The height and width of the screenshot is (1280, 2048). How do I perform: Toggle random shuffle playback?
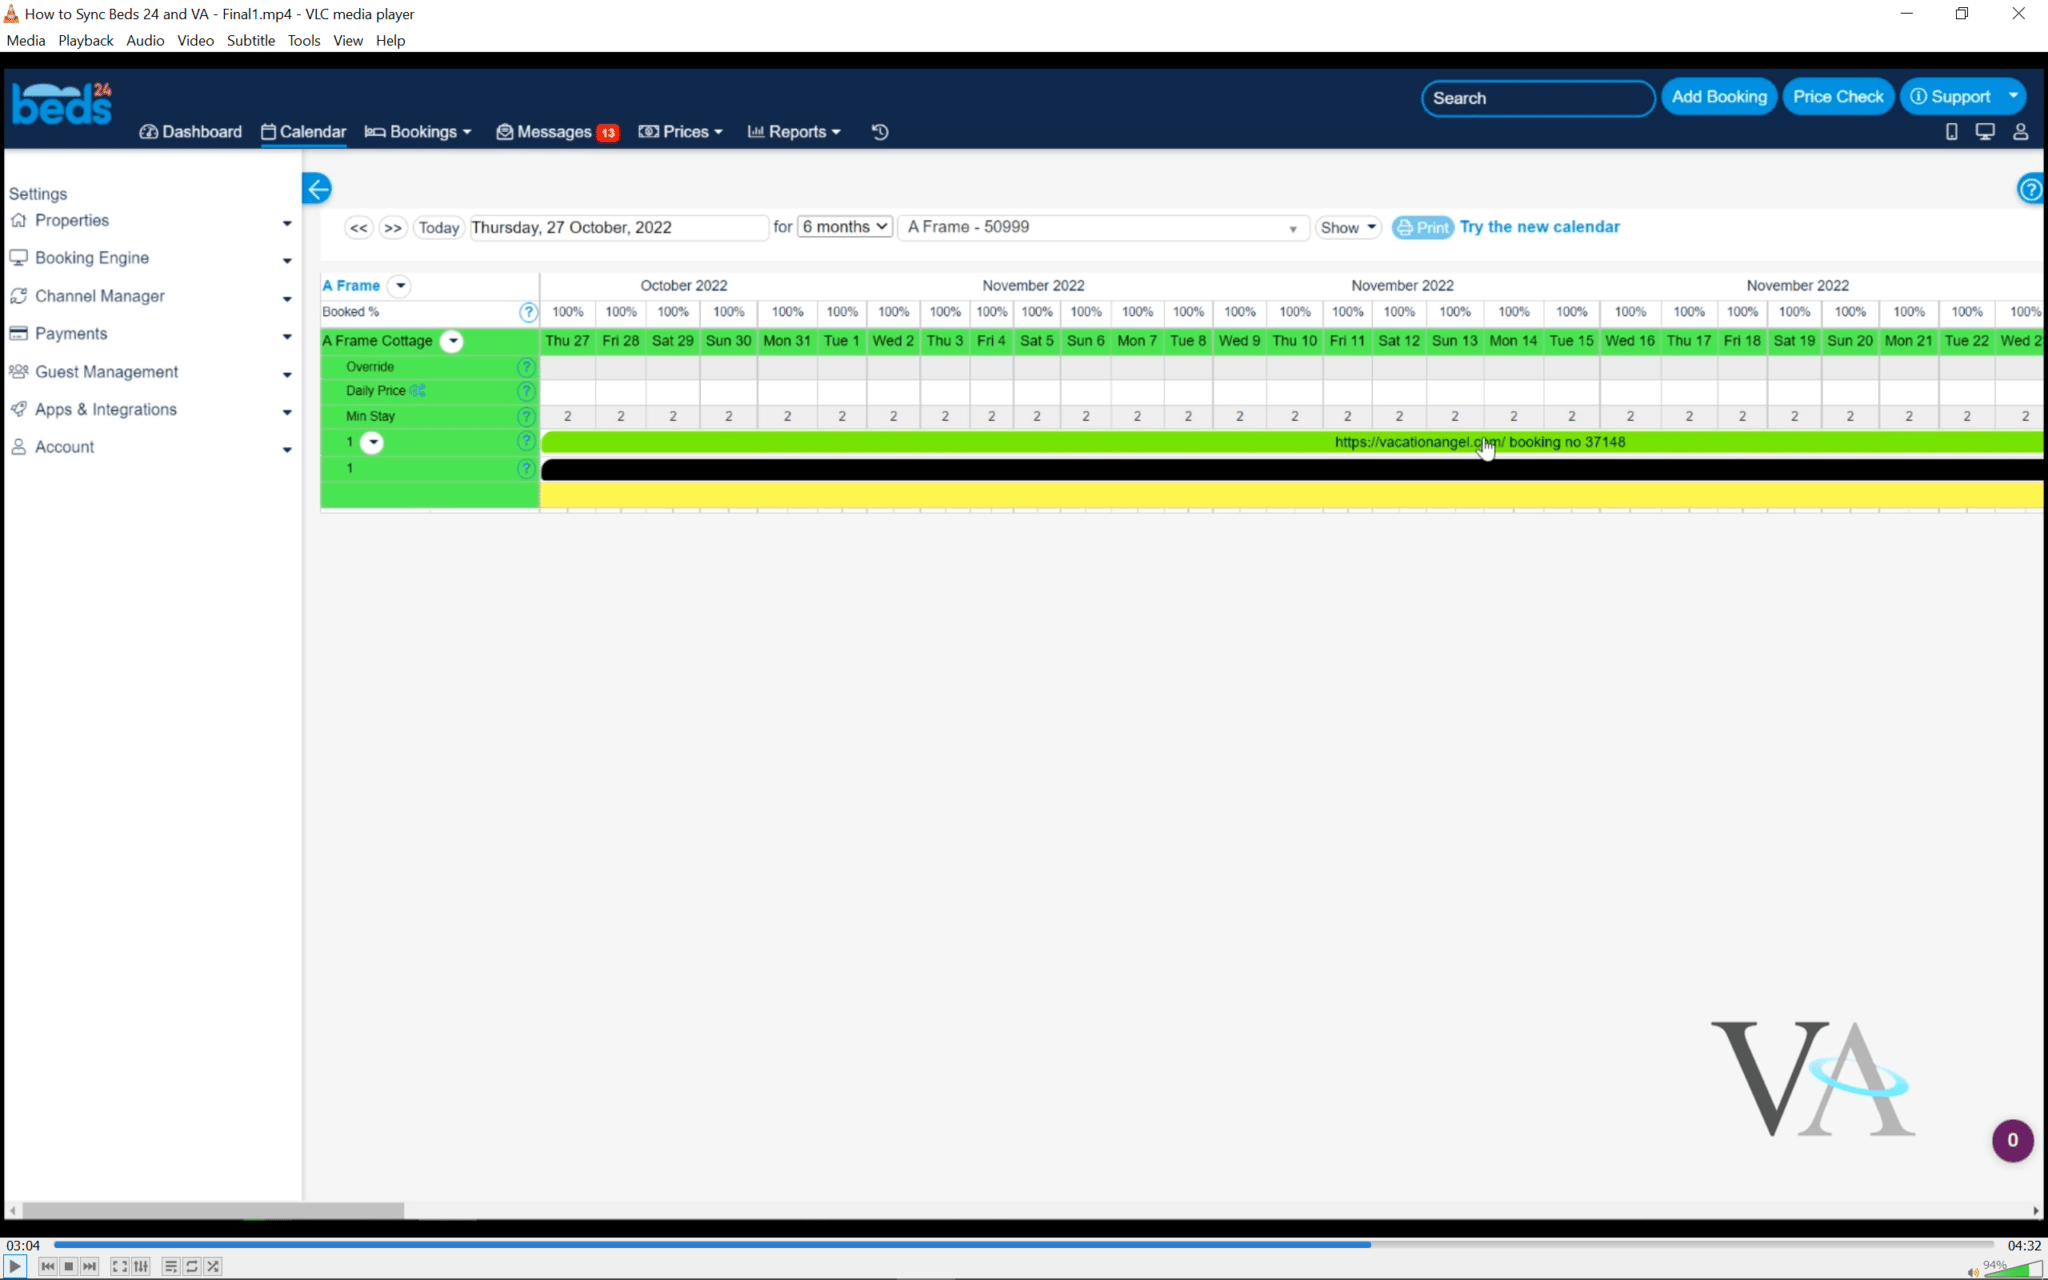(x=213, y=1266)
